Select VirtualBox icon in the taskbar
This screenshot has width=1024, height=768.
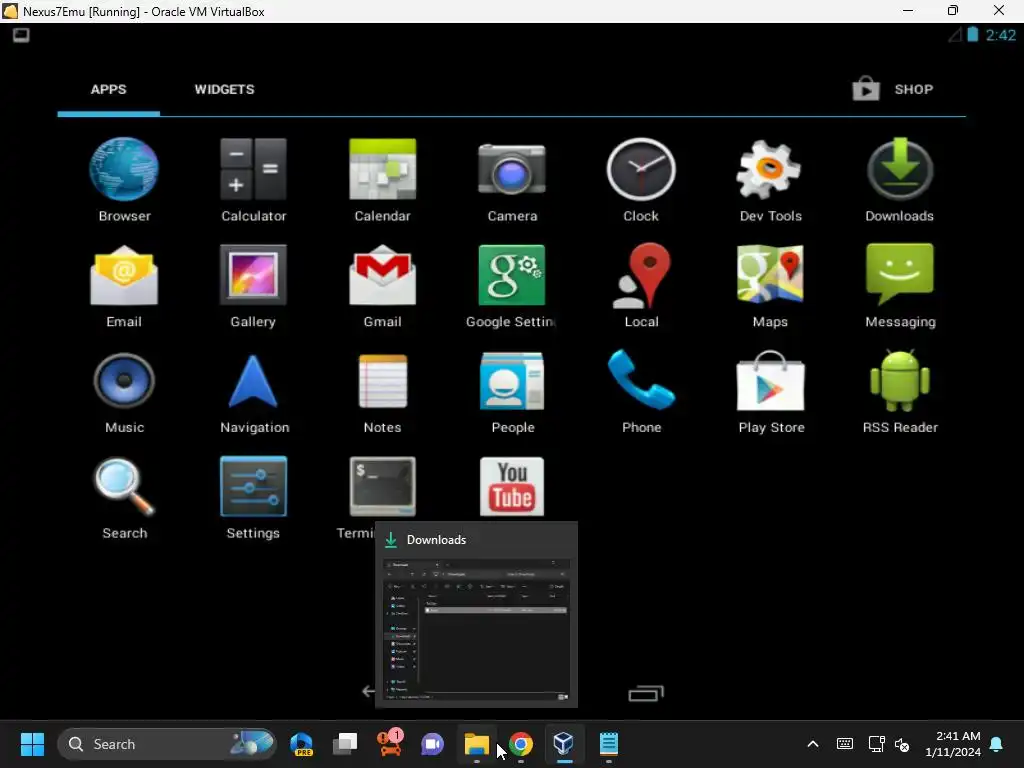[564, 744]
